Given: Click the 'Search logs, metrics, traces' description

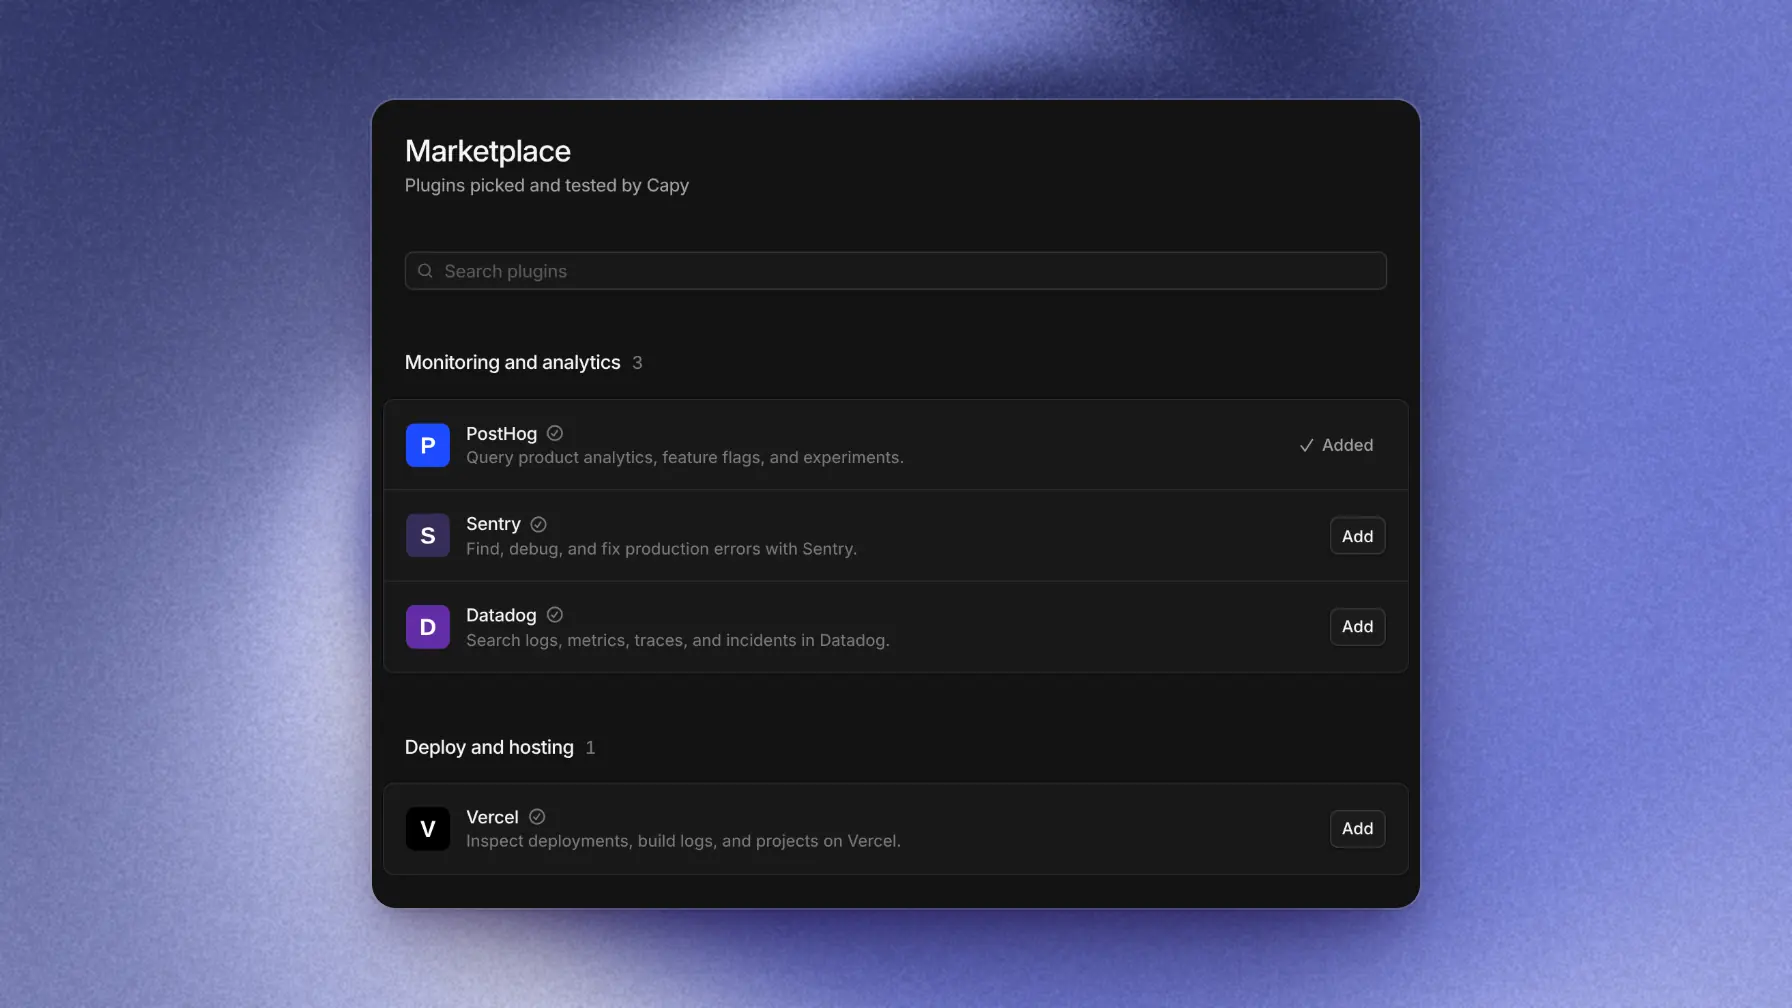Looking at the screenshot, I should tap(678, 640).
